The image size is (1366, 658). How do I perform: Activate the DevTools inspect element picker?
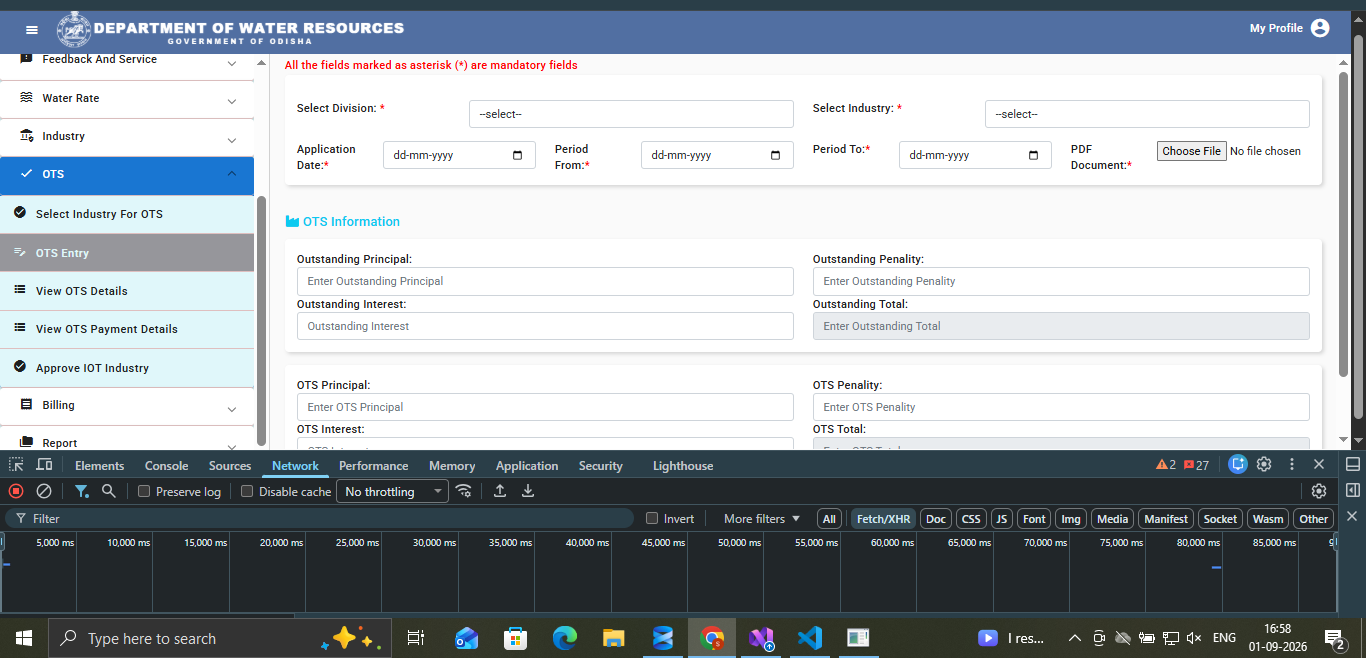(16, 465)
